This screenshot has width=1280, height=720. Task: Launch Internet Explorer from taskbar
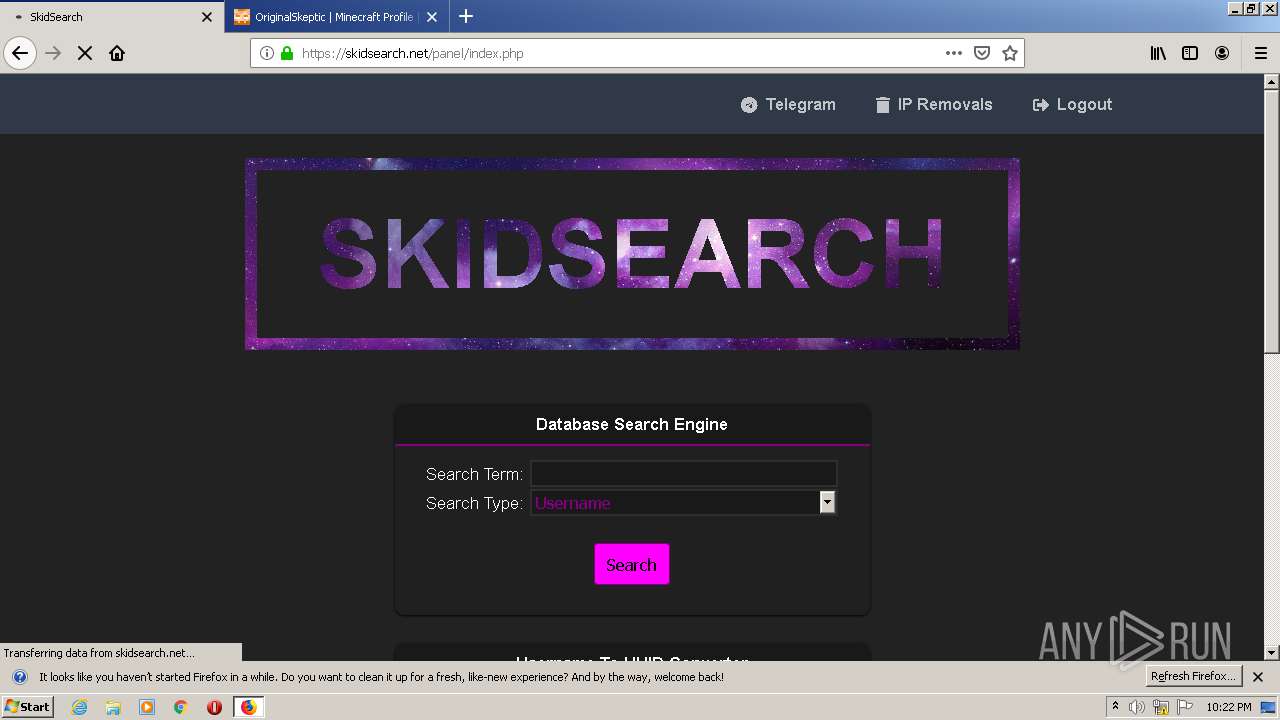(x=79, y=707)
